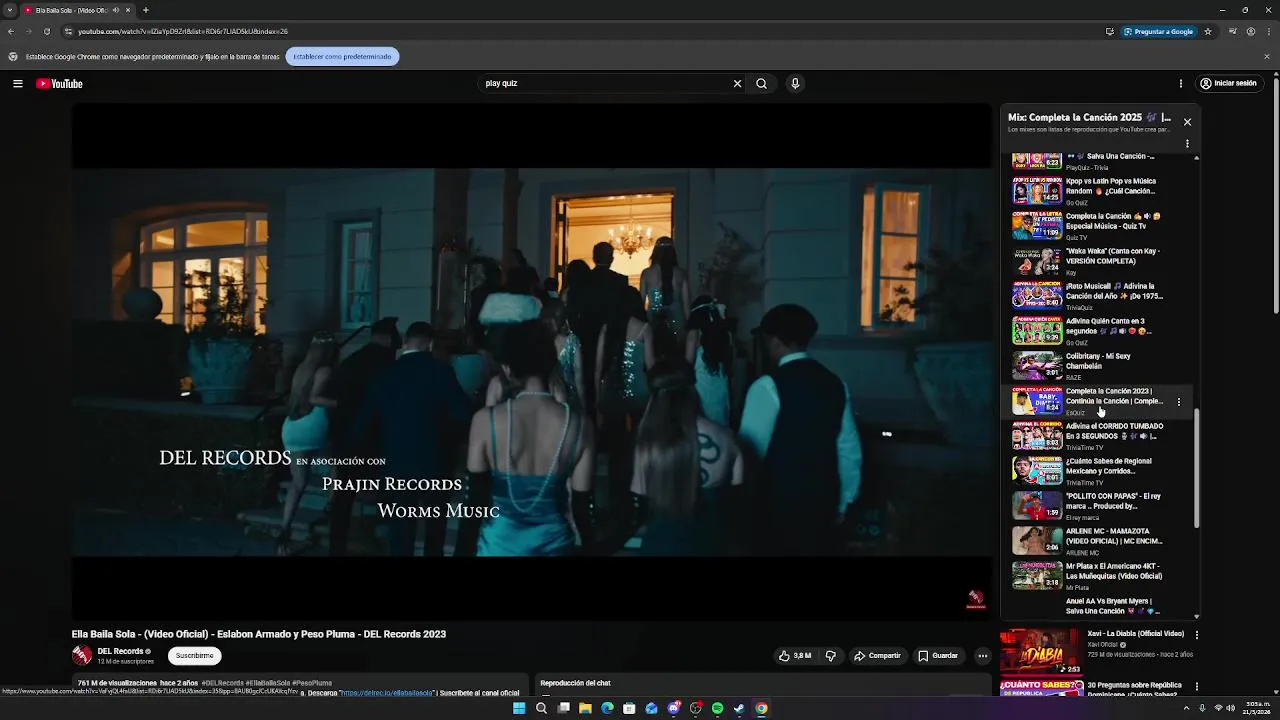
Task: Click the Suscribirme button
Action: tap(195, 656)
